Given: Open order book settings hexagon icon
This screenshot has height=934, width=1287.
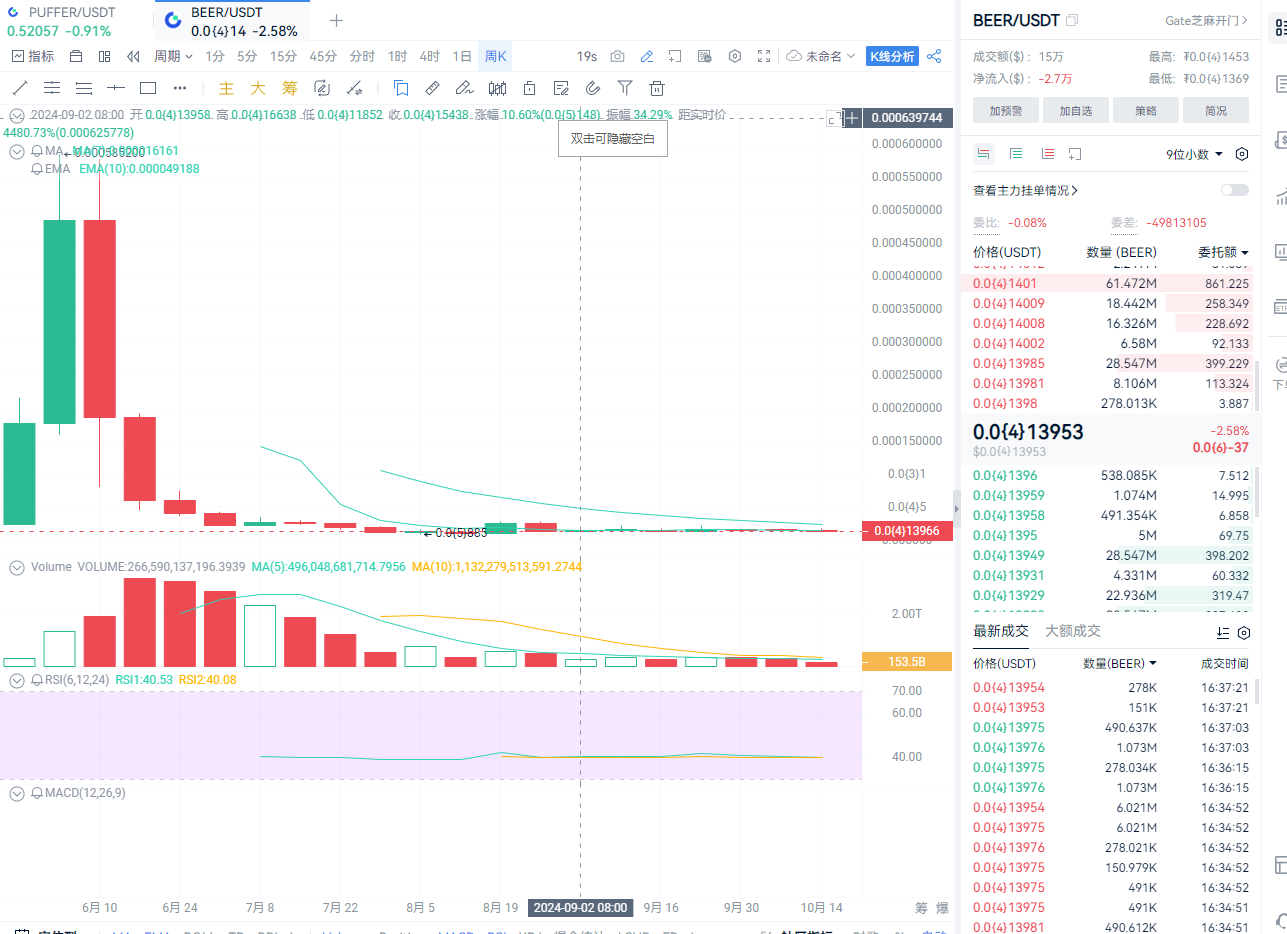Looking at the screenshot, I should coord(1242,154).
